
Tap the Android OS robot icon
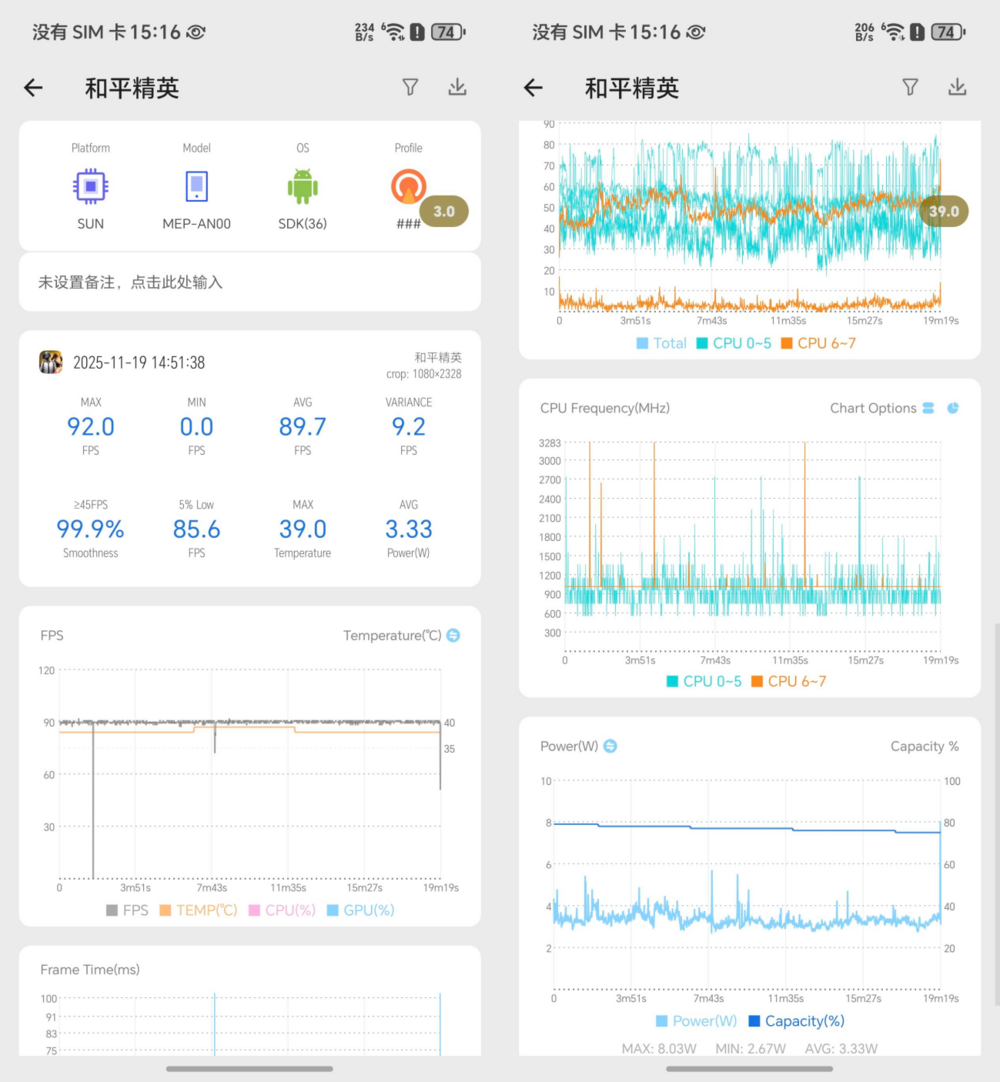point(302,187)
